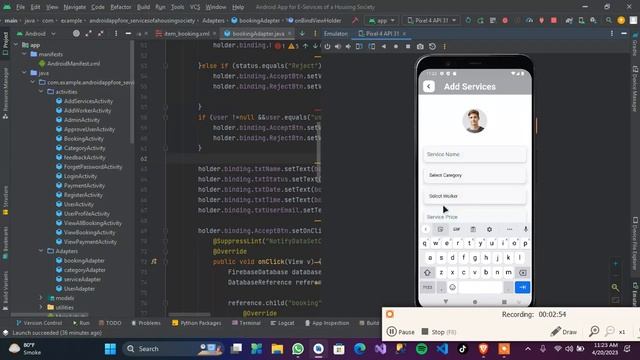This screenshot has height=360, width=640.
Task: Open serviceAdapter in project tree
Action: (x=78, y=279)
